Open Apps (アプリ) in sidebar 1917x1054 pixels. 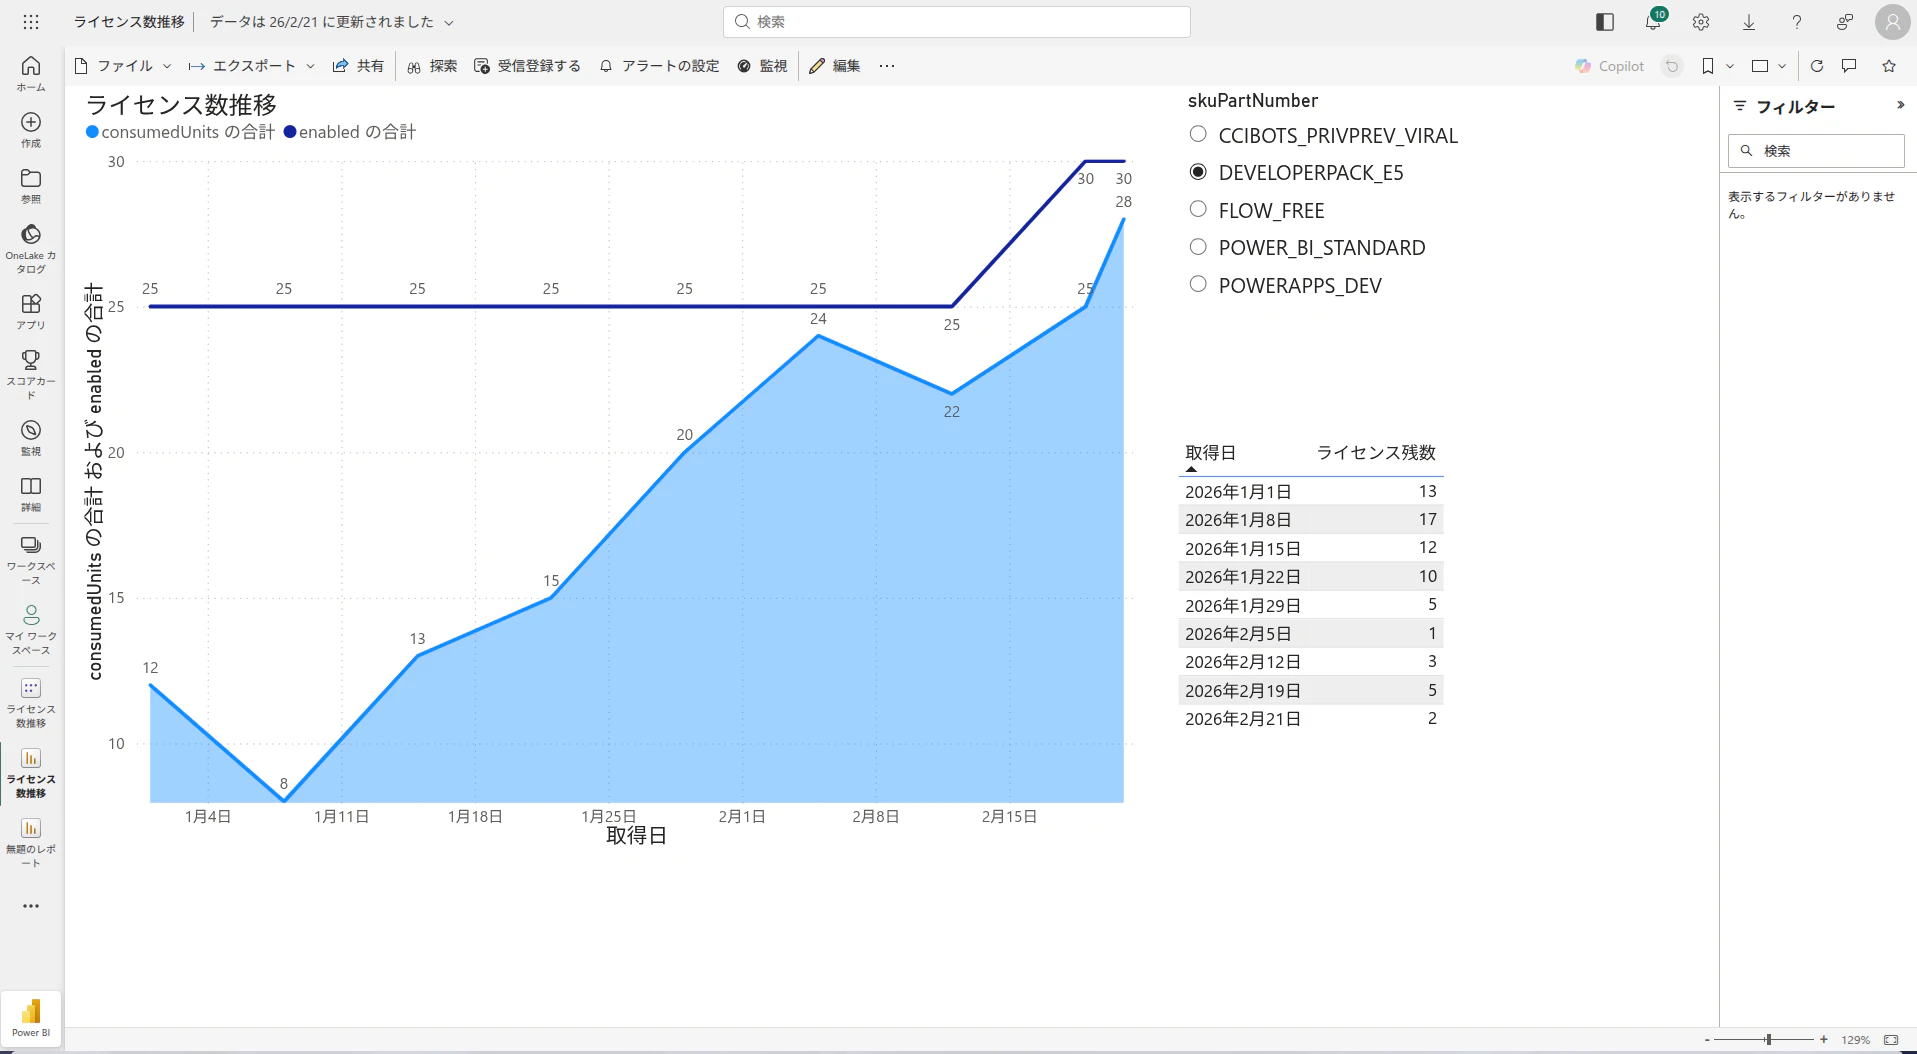pyautogui.click(x=31, y=311)
